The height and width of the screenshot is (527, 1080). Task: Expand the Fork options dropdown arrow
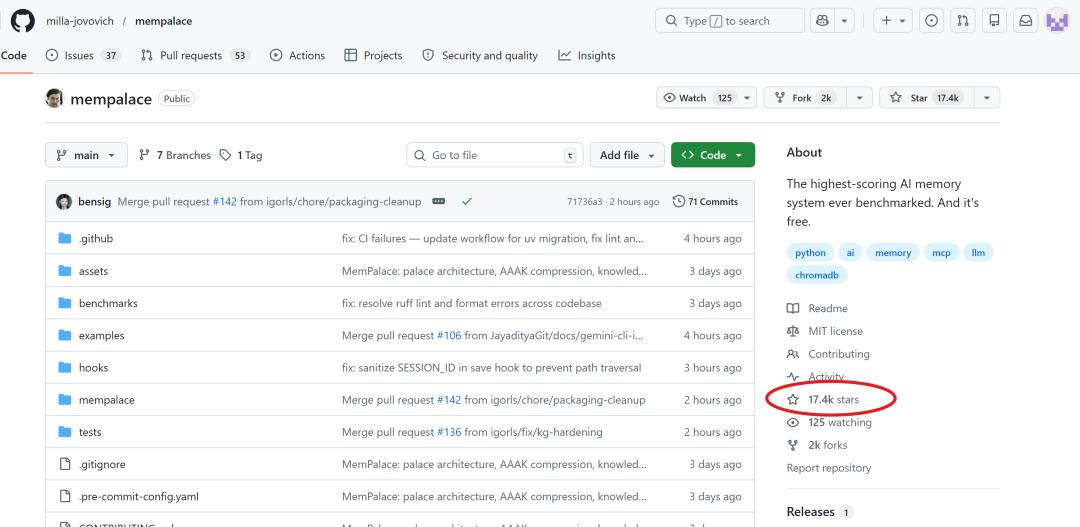[857, 98]
